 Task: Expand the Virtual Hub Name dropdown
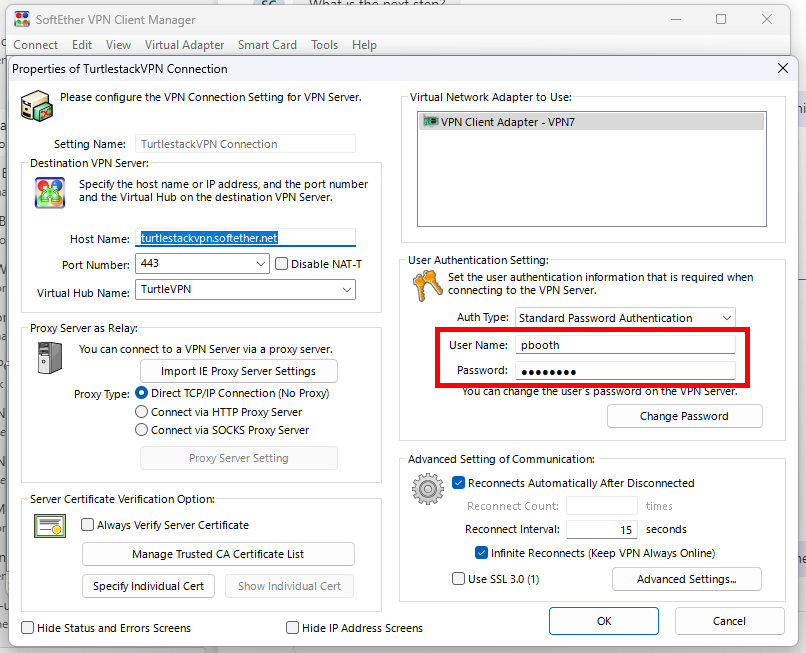tap(347, 290)
